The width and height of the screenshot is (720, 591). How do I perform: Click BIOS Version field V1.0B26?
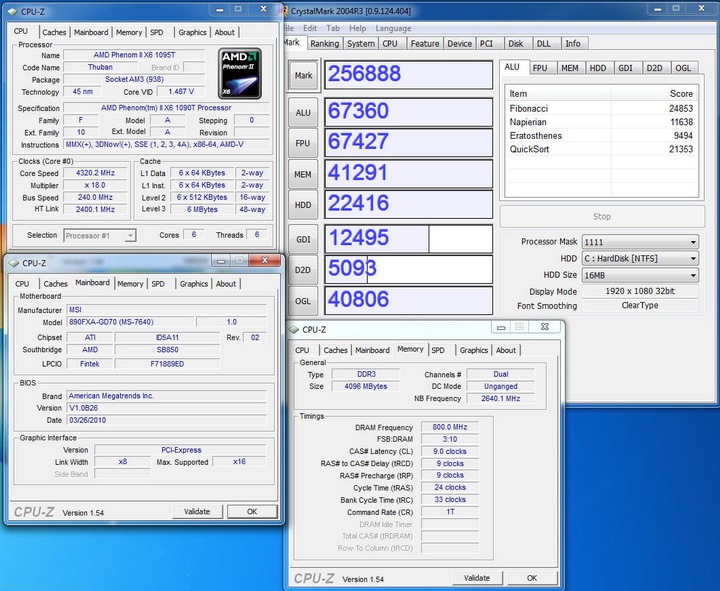(x=167, y=408)
